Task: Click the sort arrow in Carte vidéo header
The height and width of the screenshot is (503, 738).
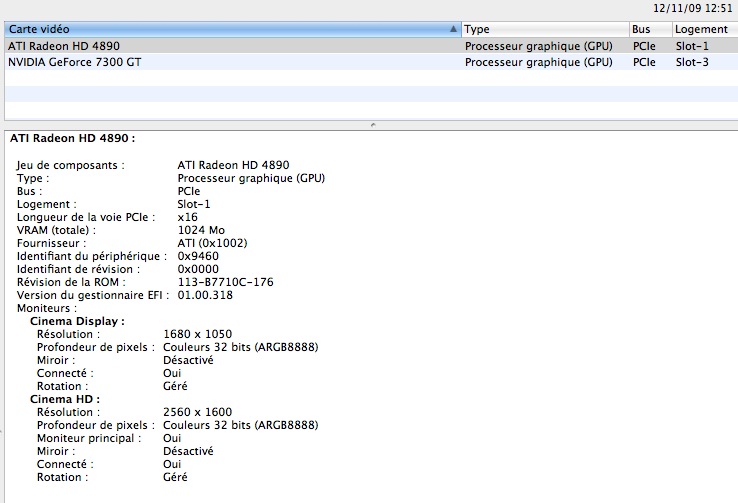Action: pyautogui.click(x=453, y=29)
